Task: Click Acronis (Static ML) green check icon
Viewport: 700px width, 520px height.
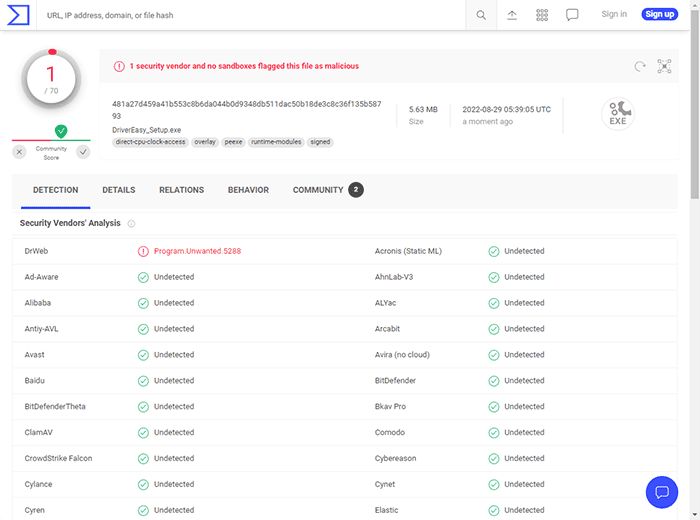Action: click(494, 251)
